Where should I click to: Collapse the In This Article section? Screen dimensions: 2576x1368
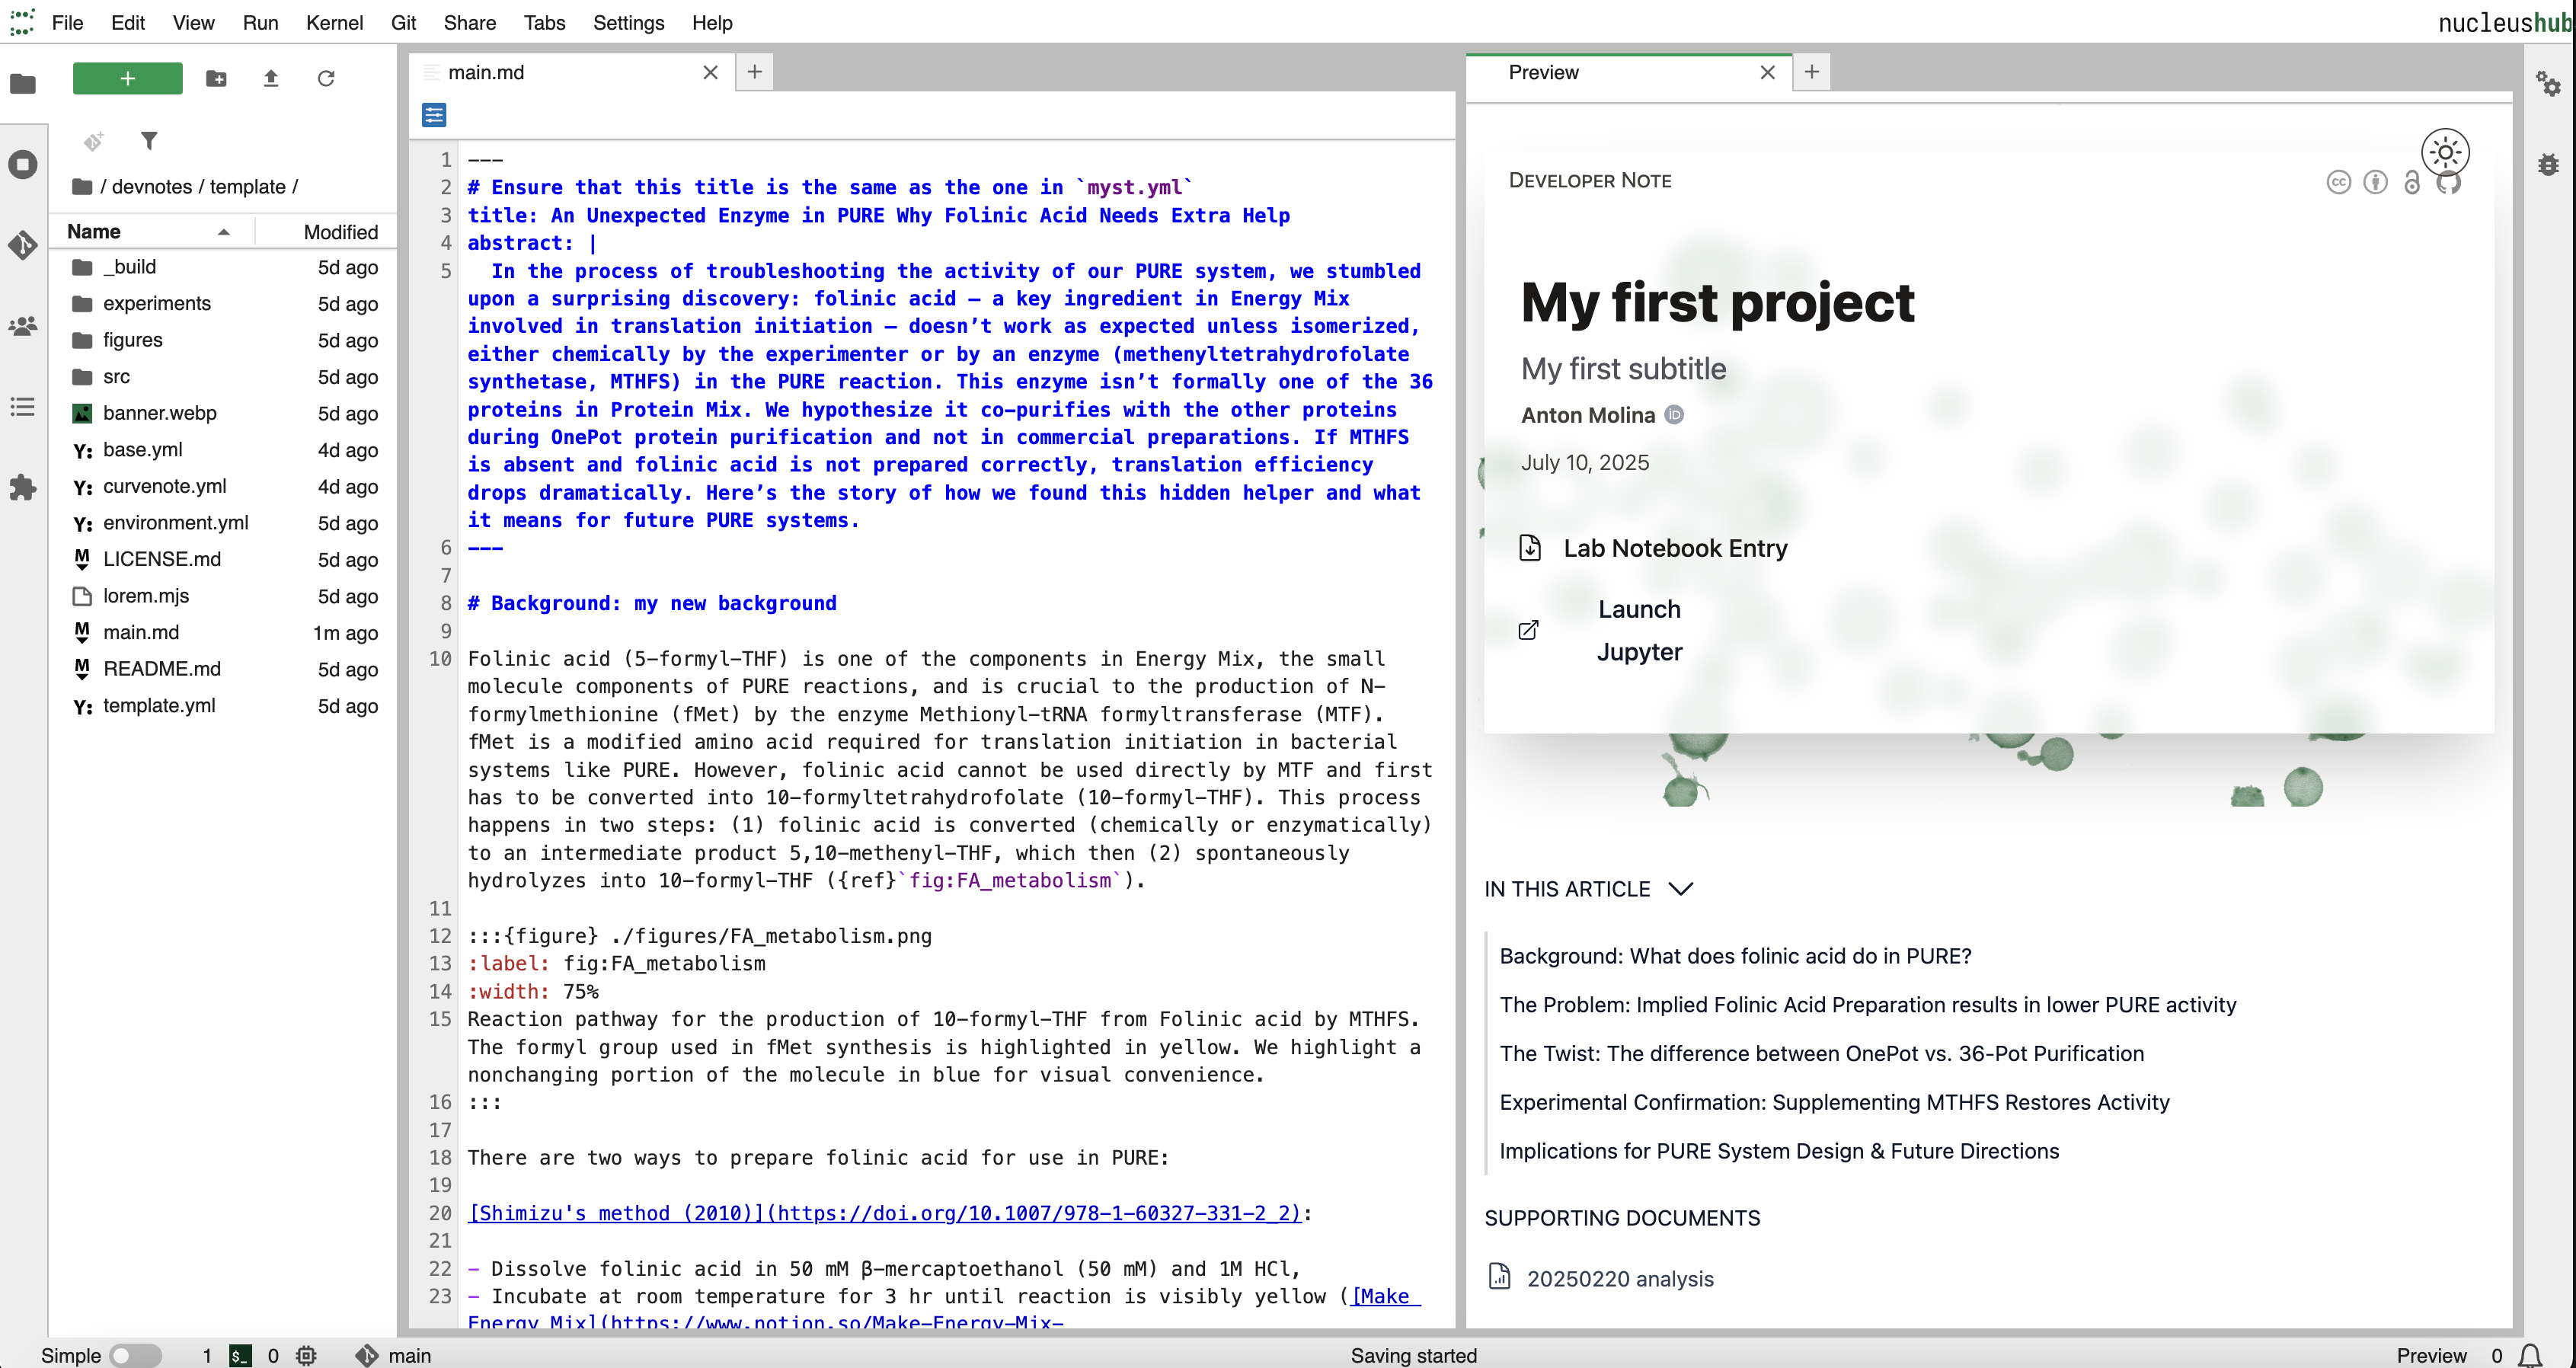point(1682,889)
